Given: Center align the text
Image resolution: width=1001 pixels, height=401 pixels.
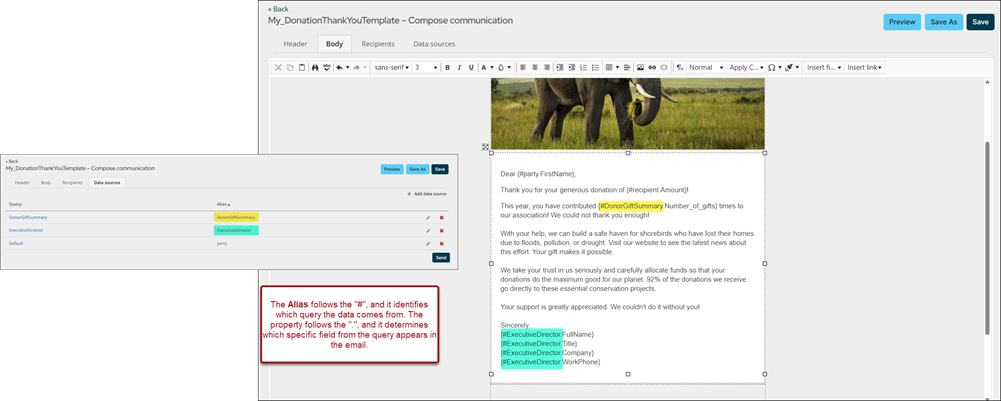Looking at the screenshot, I should 536,67.
